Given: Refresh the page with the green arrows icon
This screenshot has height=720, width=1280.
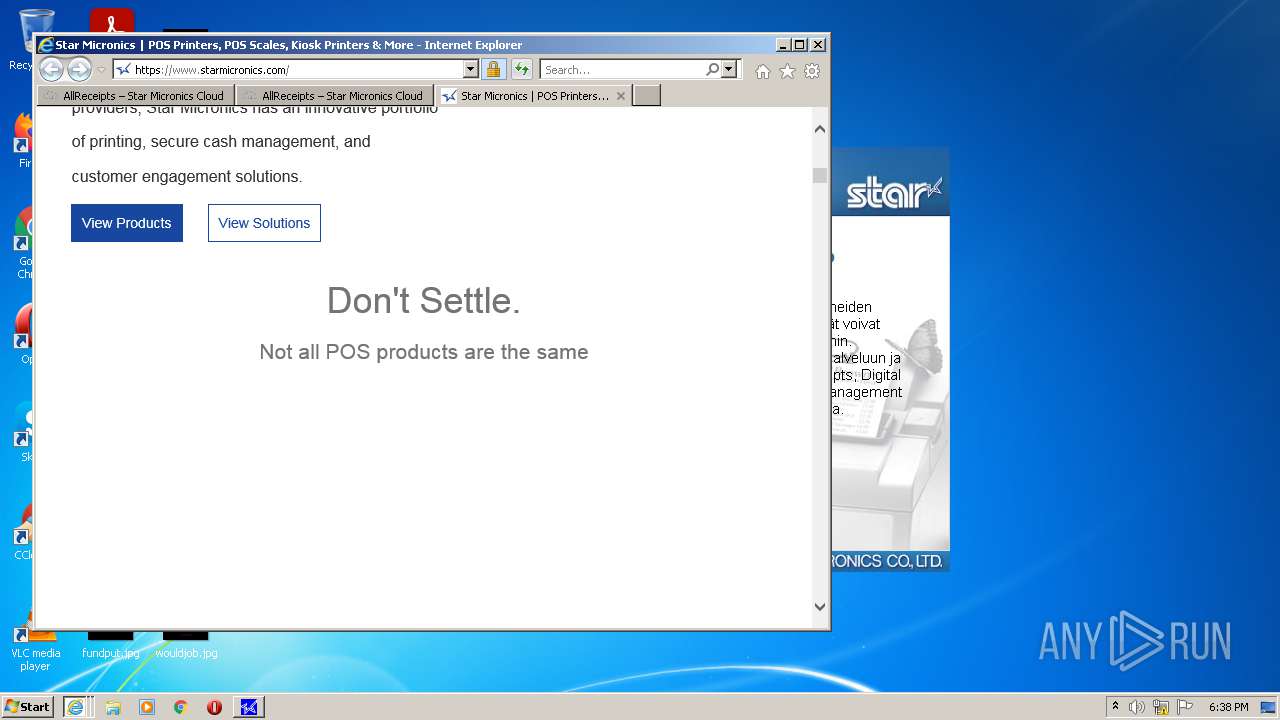Looking at the screenshot, I should click(521, 70).
